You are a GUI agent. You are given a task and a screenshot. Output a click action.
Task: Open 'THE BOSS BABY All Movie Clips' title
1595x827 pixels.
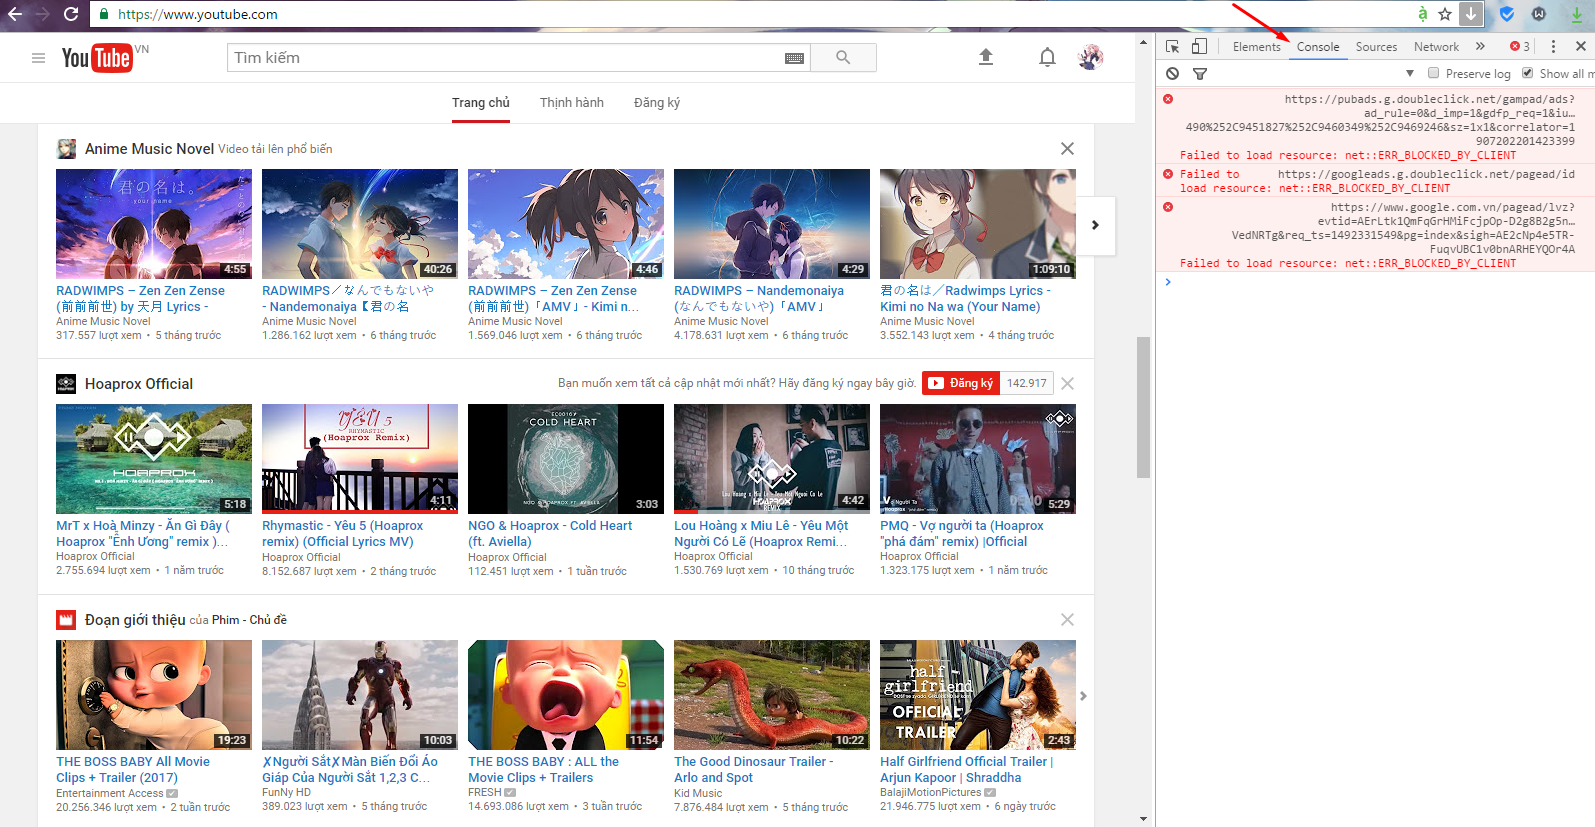[x=133, y=769]
